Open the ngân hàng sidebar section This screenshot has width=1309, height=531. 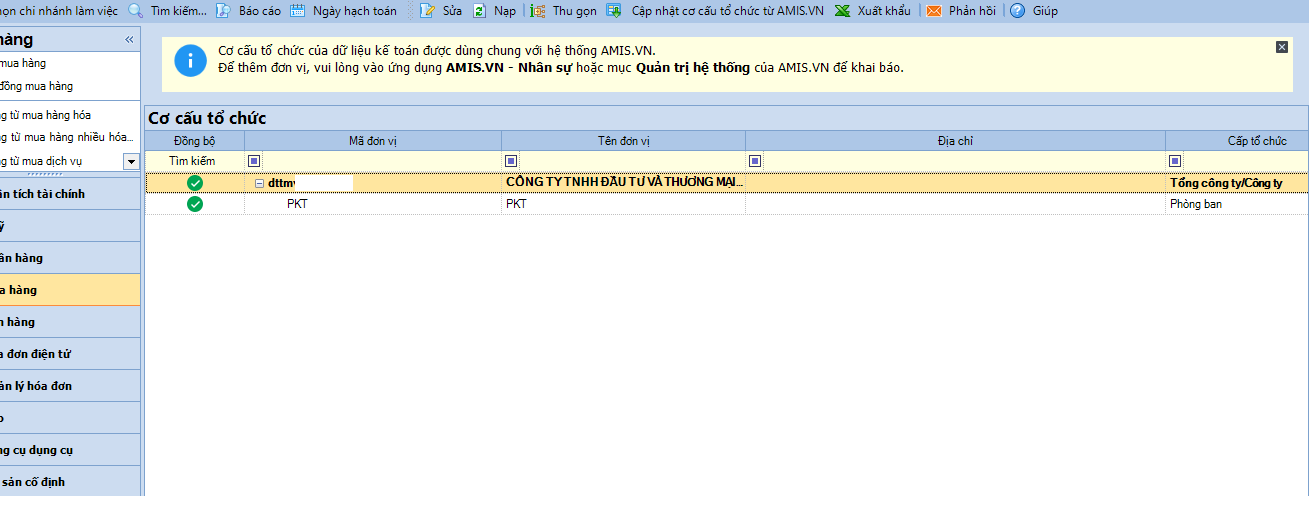(x=70, y=258)
